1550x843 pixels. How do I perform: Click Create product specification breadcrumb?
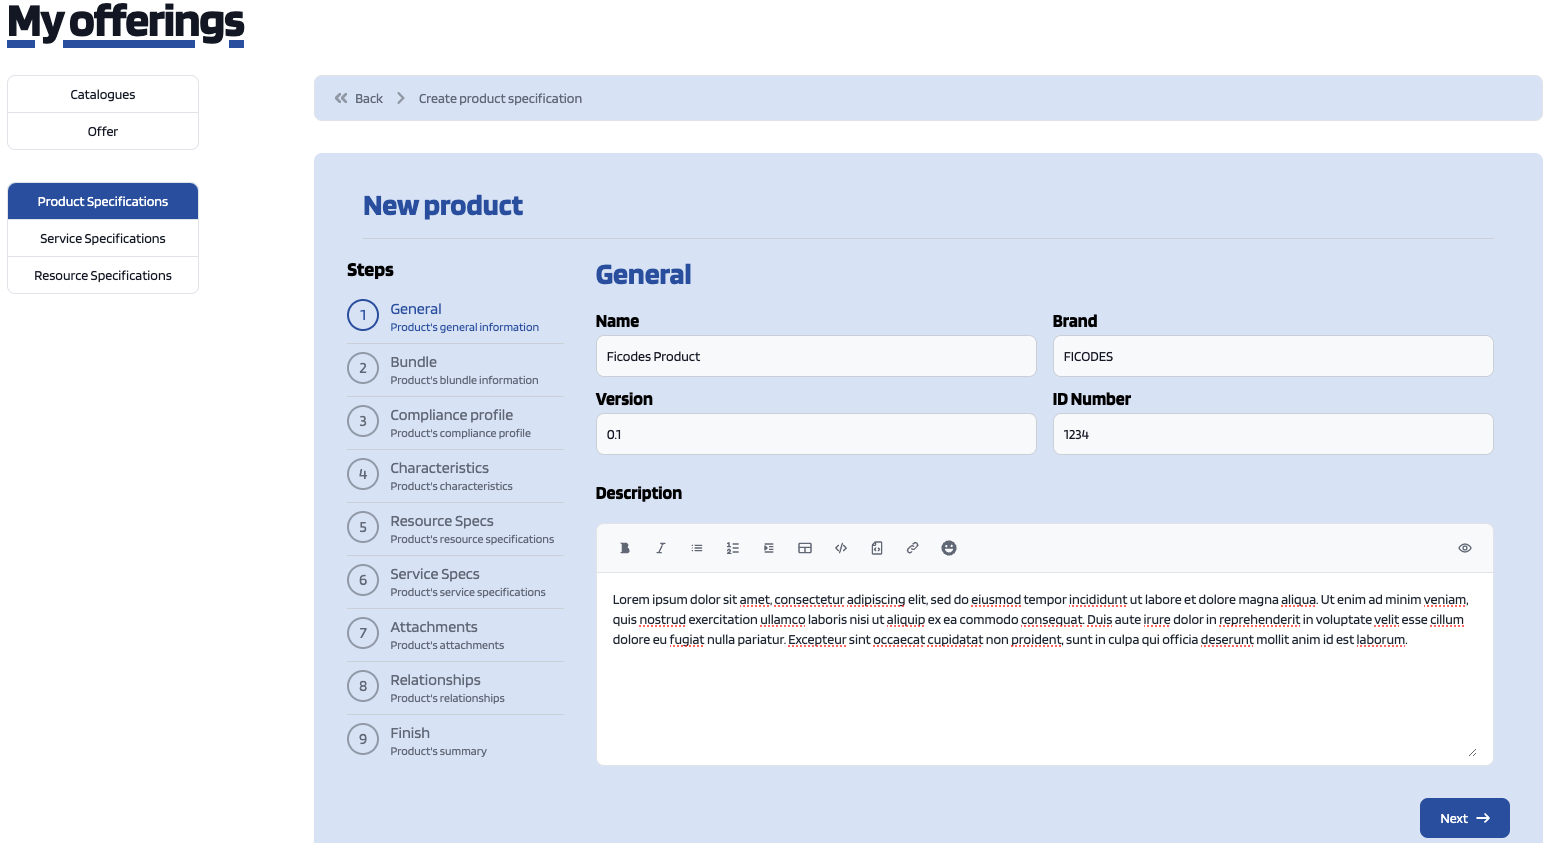click(x=500, y=98)
